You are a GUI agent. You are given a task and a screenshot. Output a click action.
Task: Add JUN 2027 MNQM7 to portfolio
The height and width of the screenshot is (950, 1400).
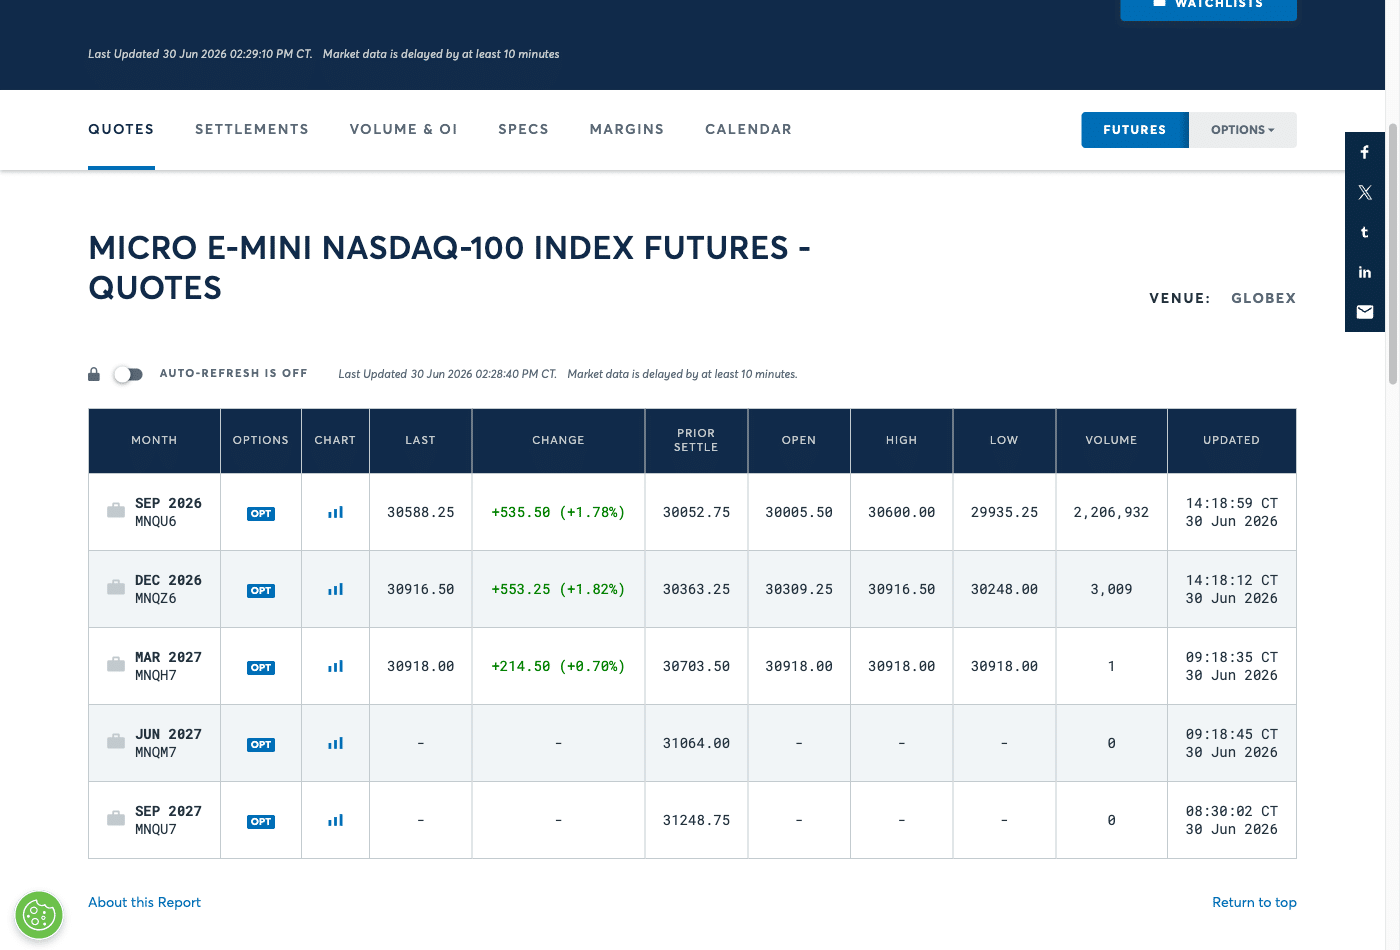(x=116, y=741)
